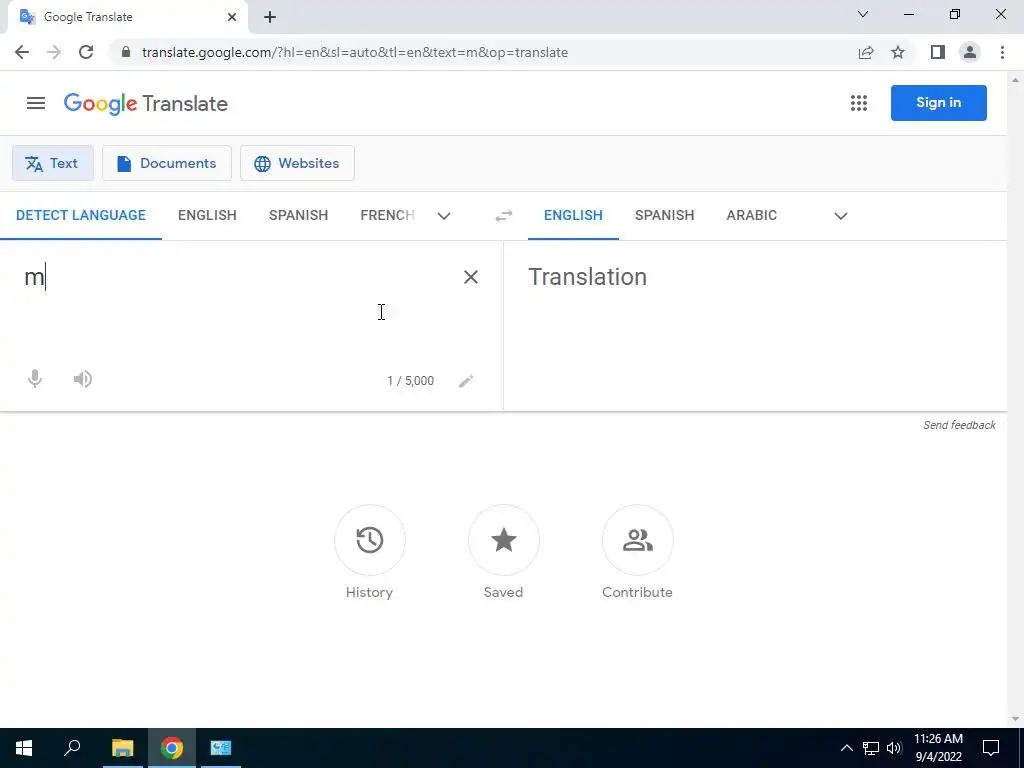Bookmark this tab star icon
The image size is (1024, 768).
pyautogui.click(x=898, y=52)
